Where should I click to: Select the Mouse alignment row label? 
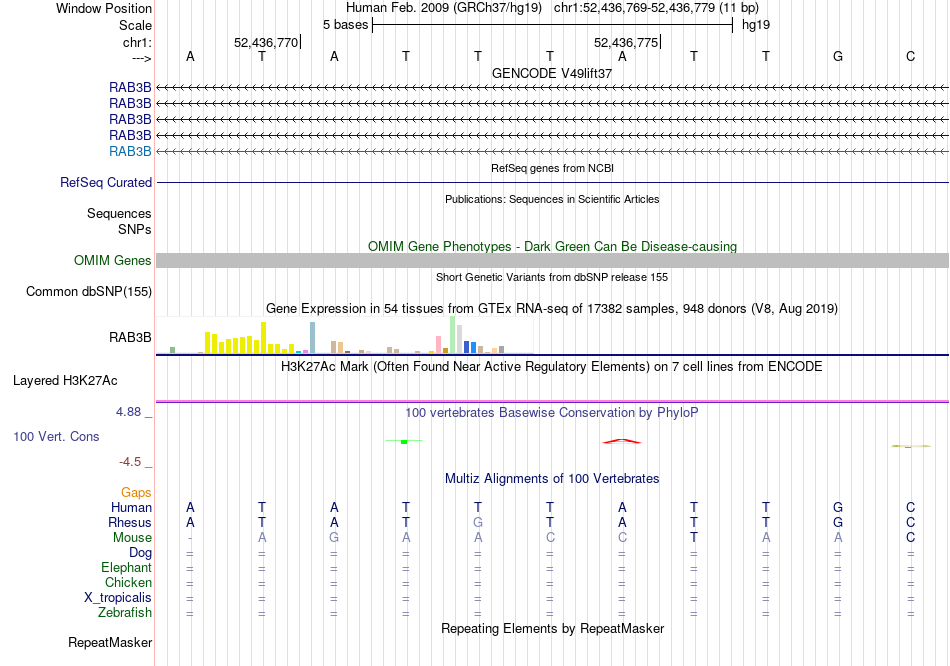(132, 538)
